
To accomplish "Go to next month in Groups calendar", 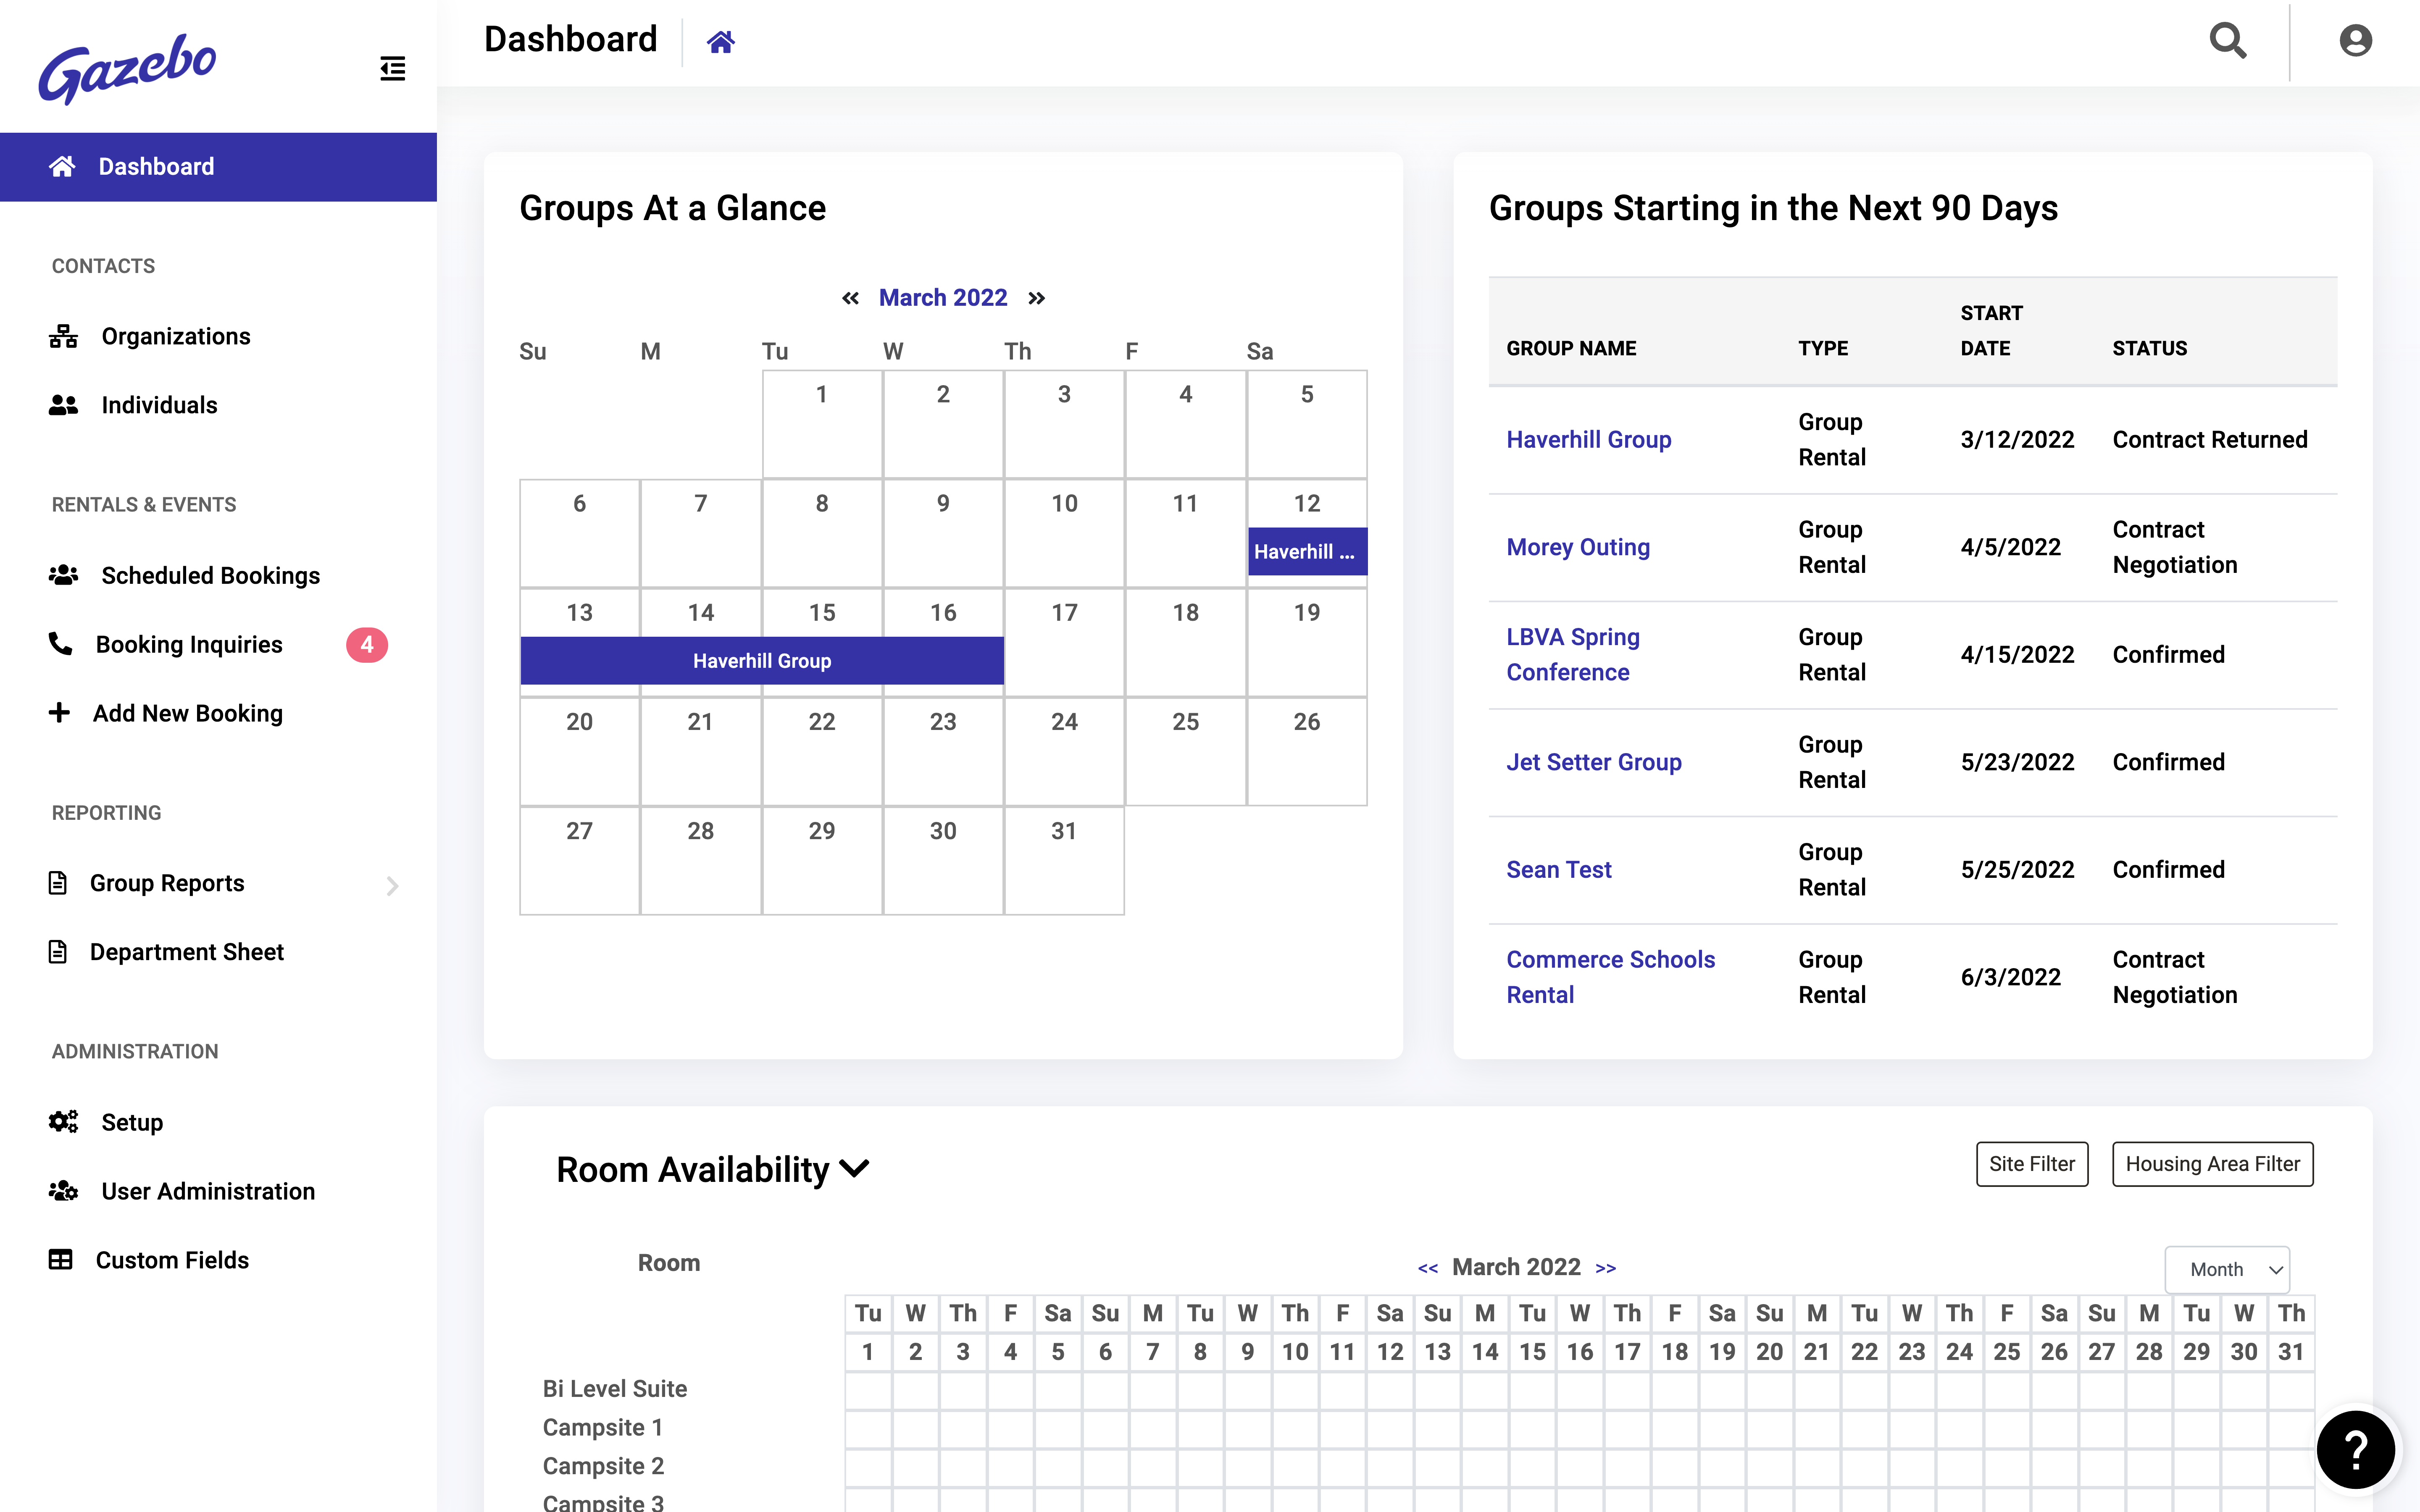I will (1036, 298).
